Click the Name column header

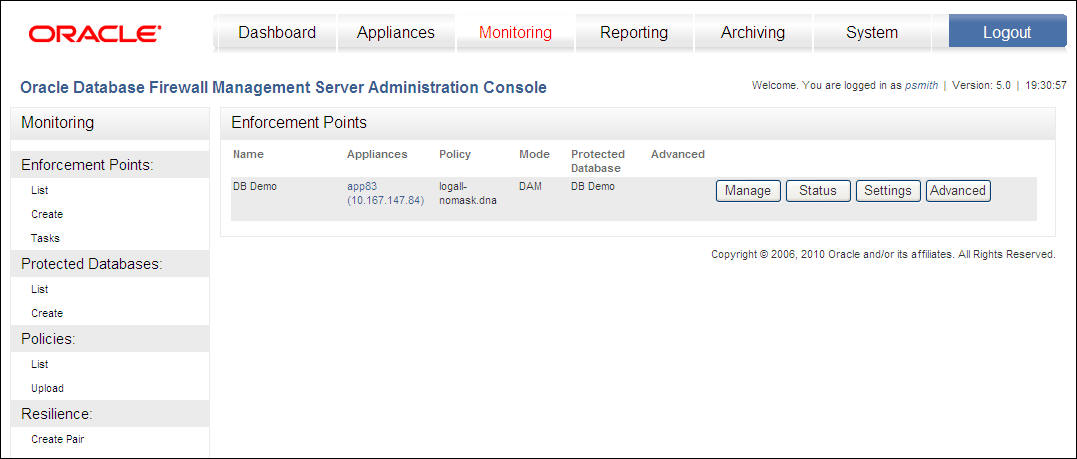248,155
